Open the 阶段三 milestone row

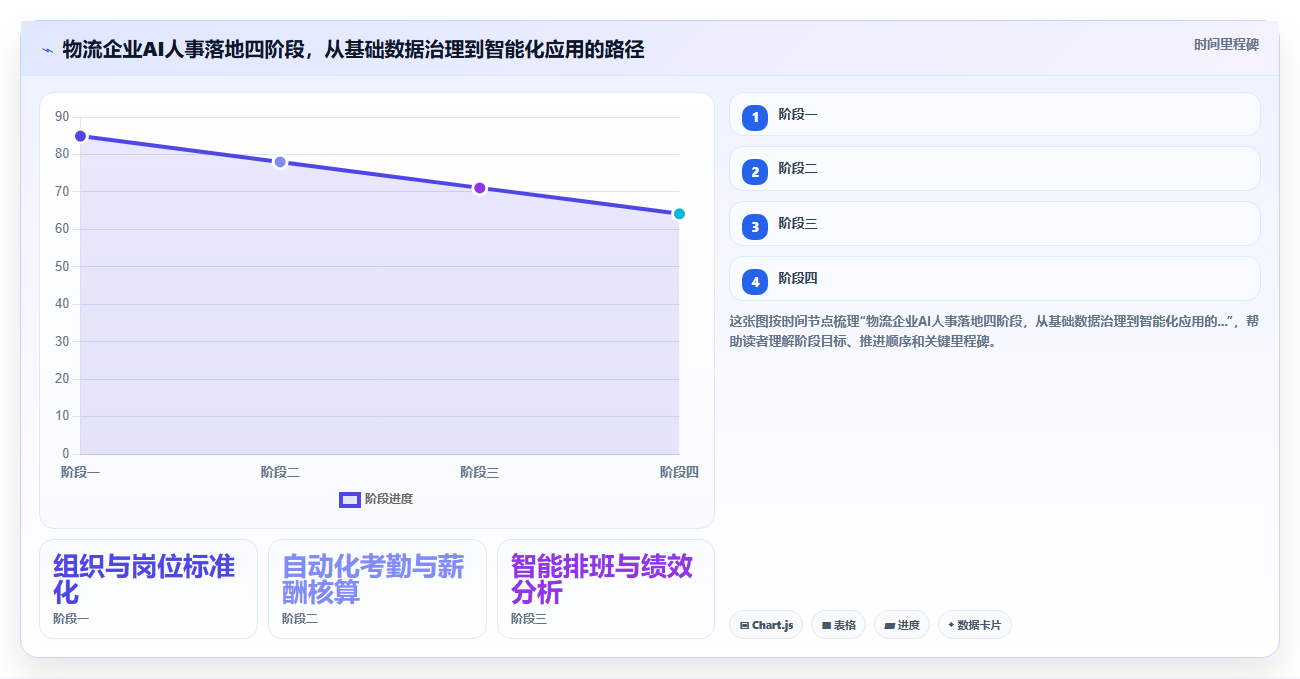coord(995,224)
